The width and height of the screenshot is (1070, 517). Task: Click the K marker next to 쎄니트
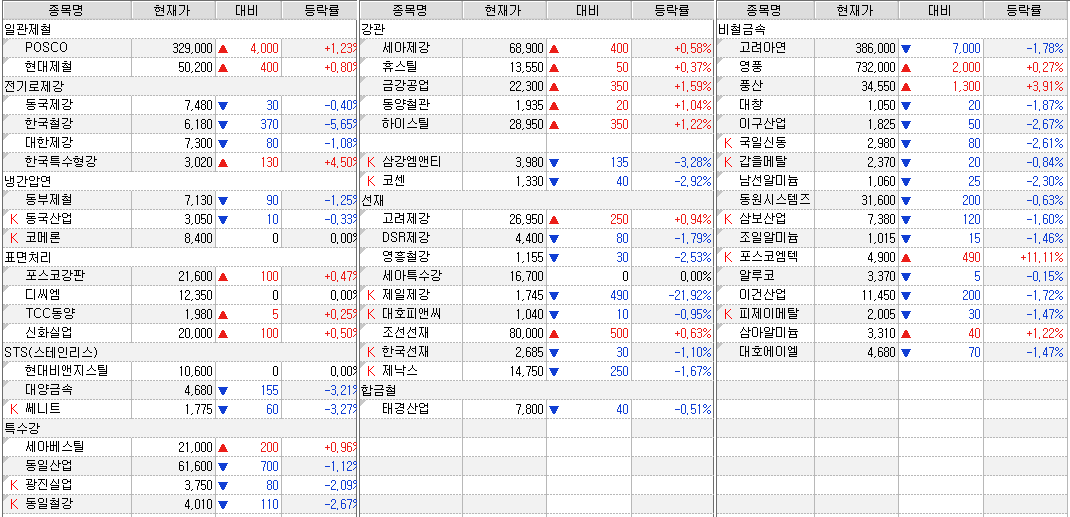point(14,408)
